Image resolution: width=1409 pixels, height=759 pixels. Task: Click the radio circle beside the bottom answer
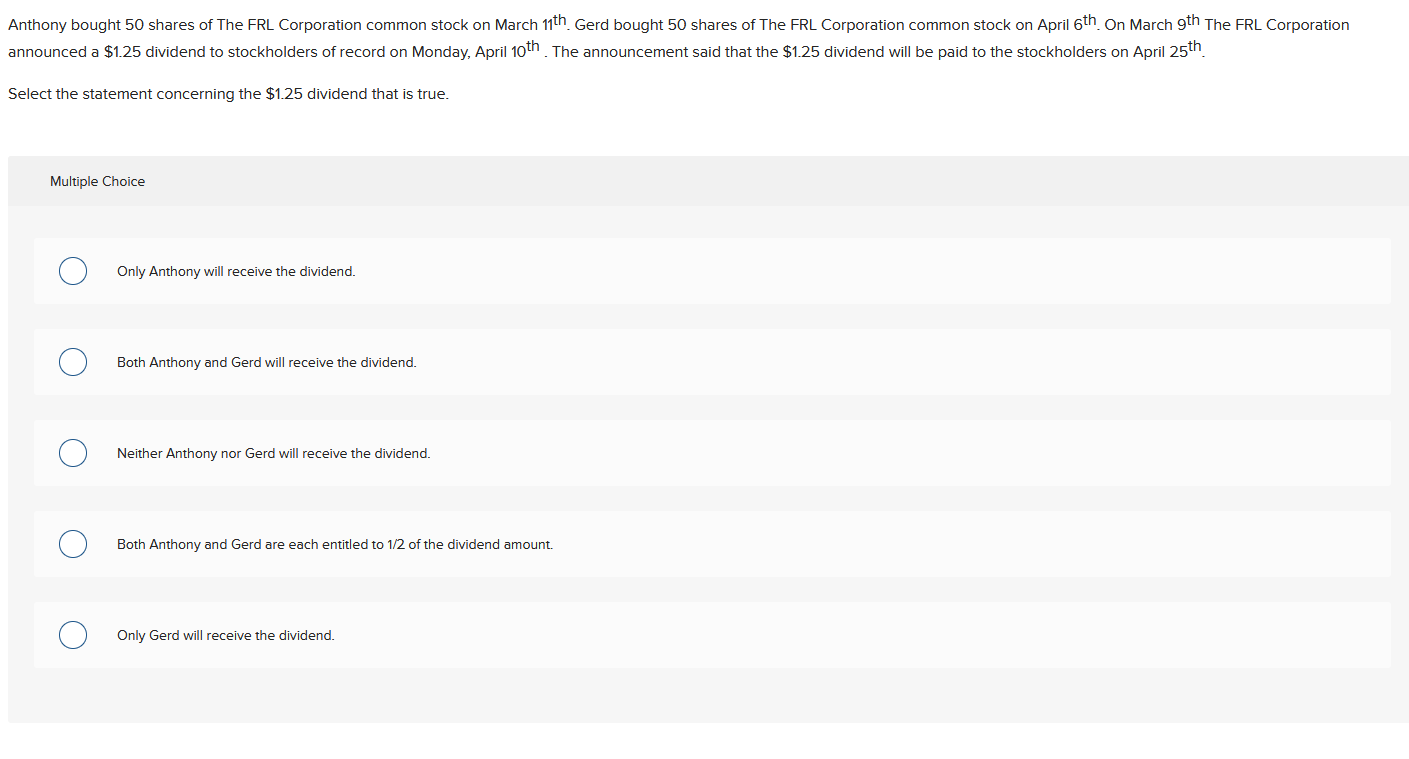coord(72,635)
